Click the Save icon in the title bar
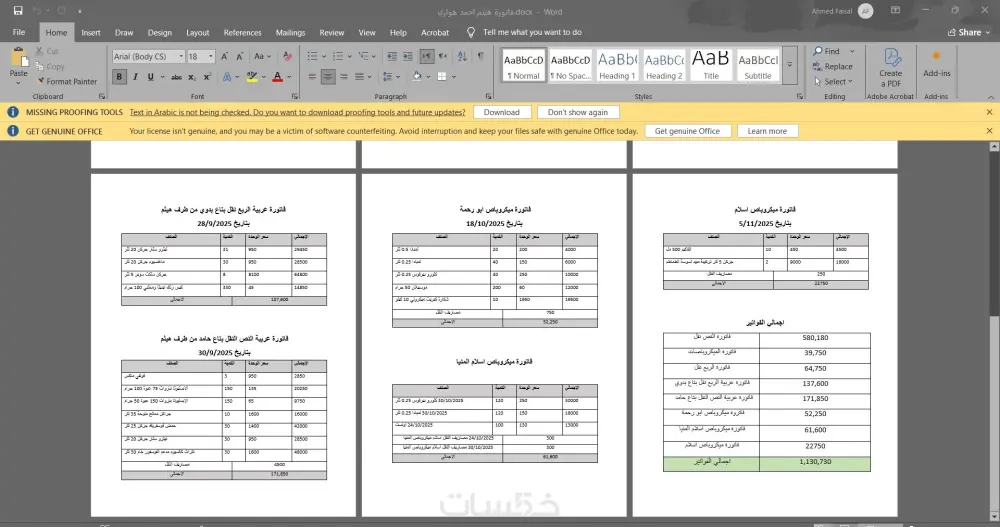This screenshot has width=1000, height=527. 18,11
